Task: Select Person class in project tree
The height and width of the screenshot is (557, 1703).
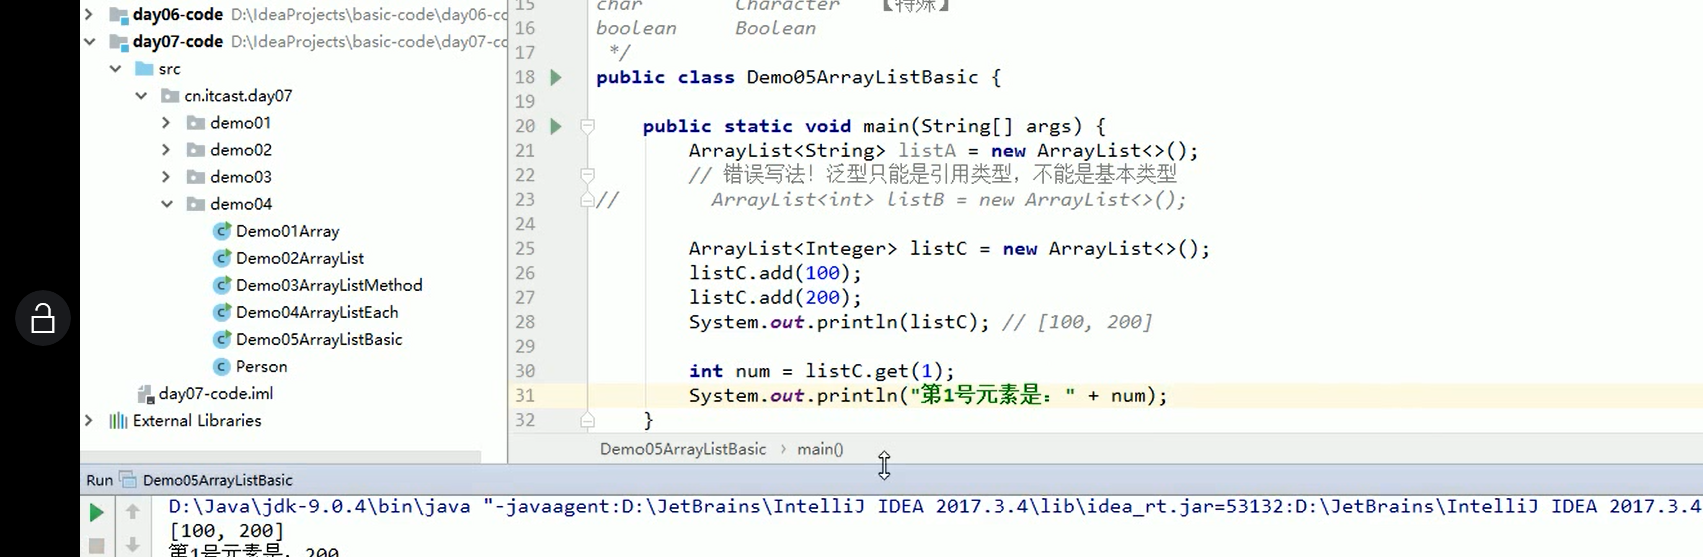Action: tap(261, 366)
